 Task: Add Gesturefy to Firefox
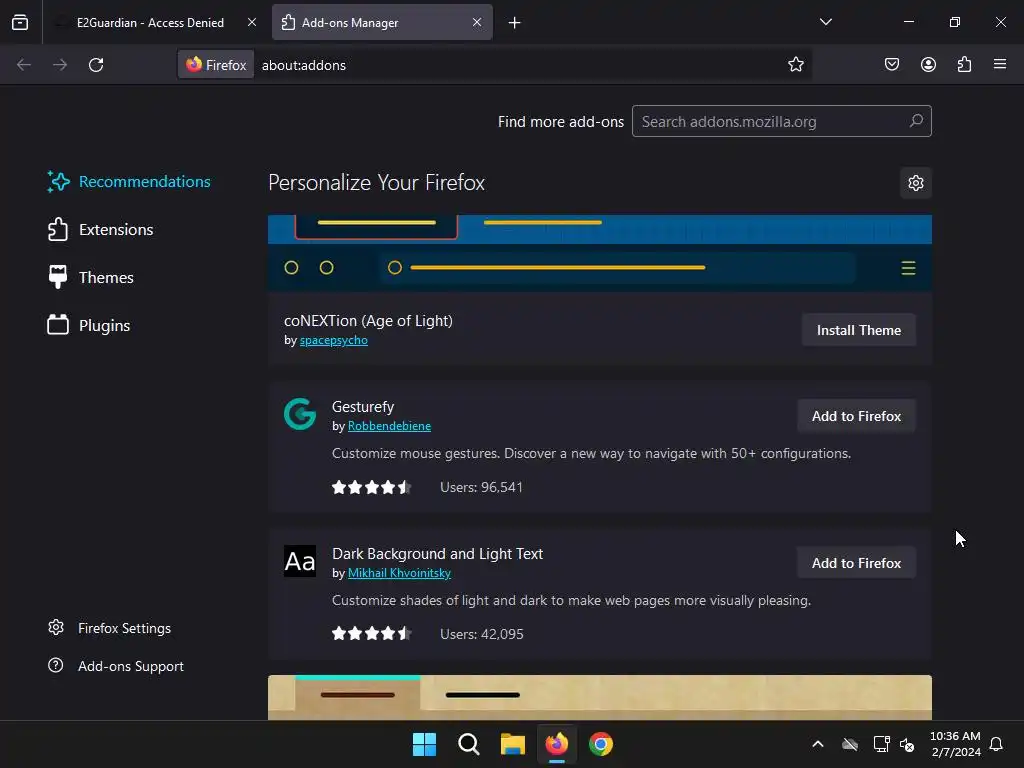(x=856, y=416)
